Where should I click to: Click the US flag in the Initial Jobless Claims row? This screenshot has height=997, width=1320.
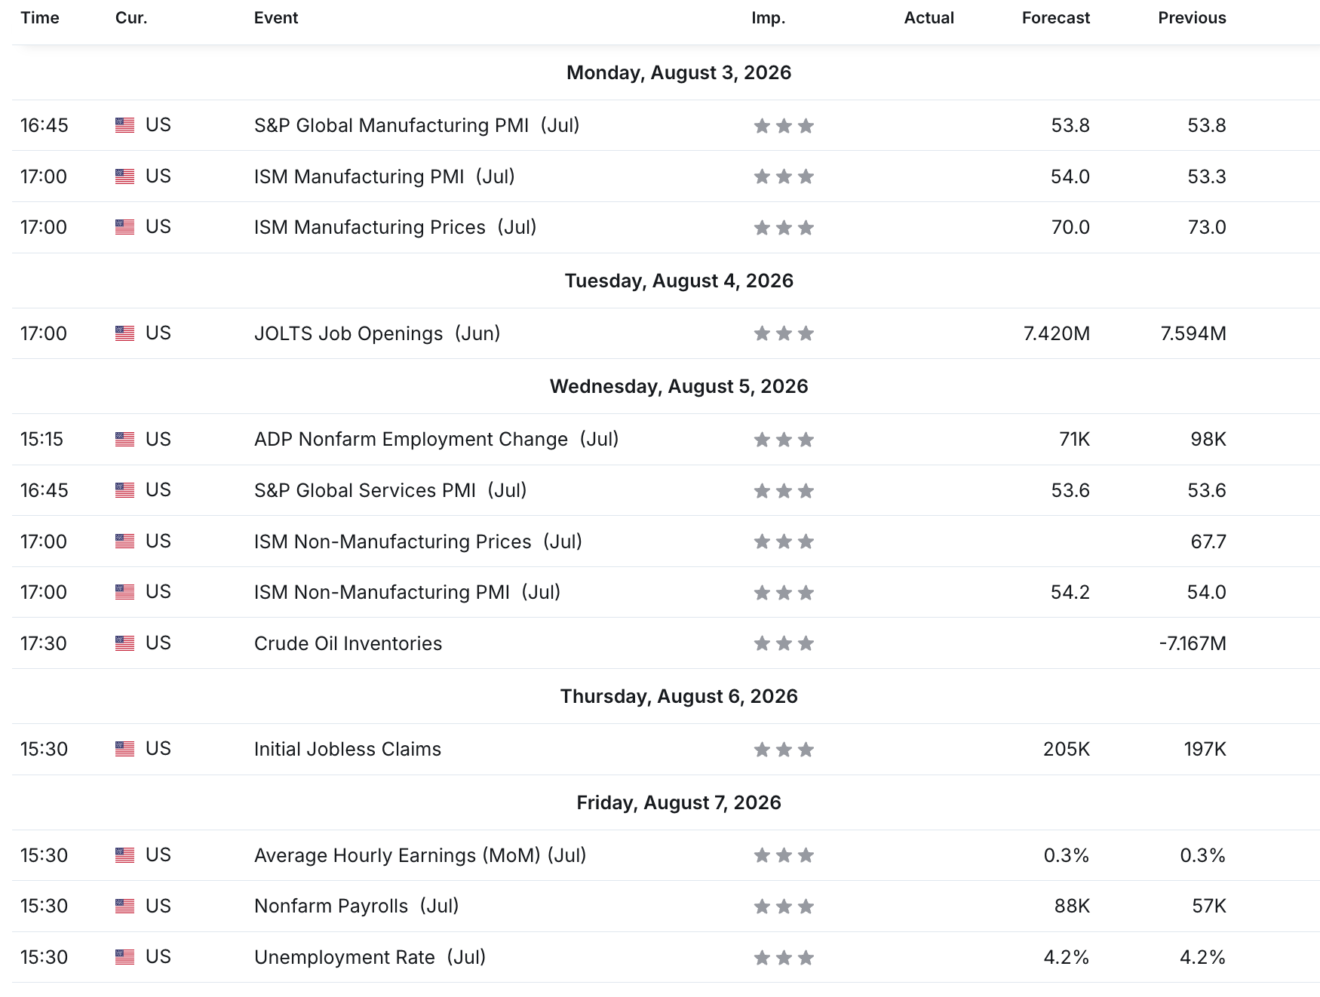[124, 749]
